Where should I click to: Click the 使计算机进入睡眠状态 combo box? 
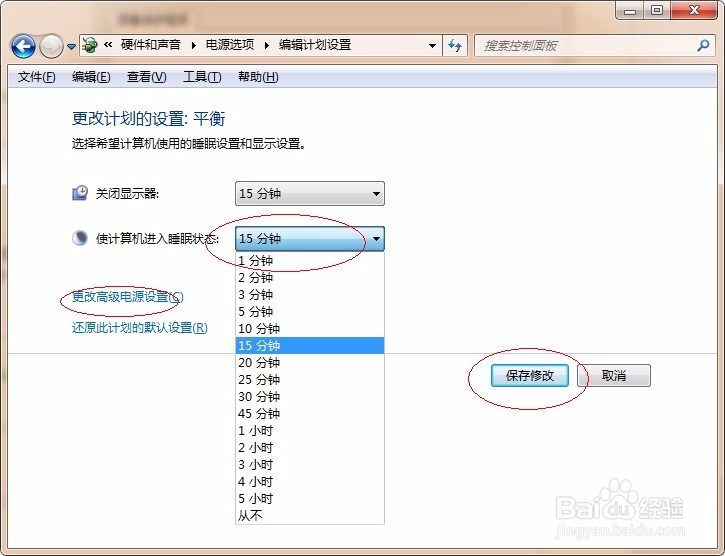310,239
